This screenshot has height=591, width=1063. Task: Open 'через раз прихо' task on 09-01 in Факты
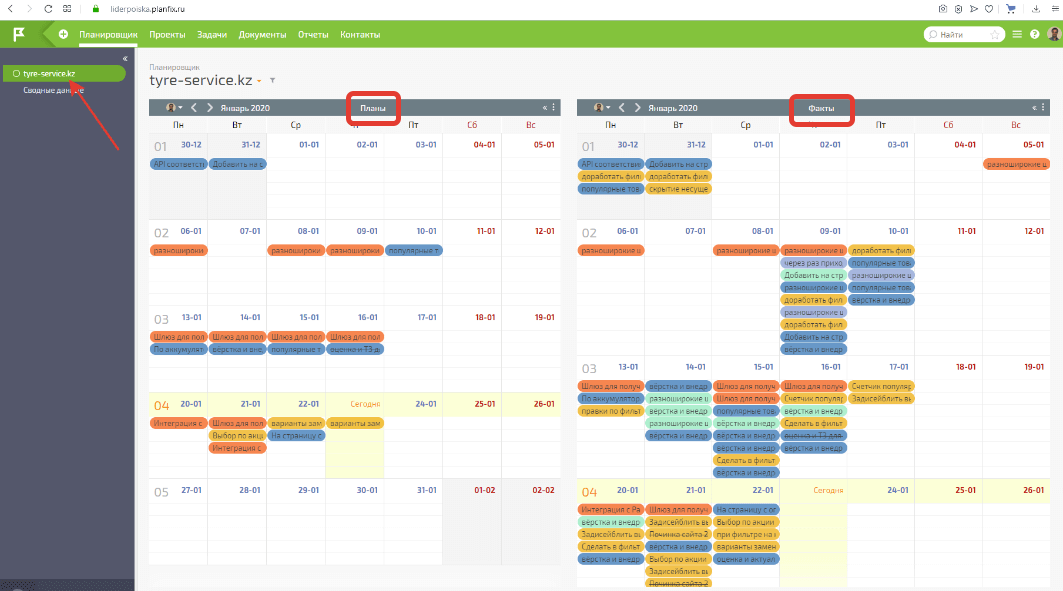tap(814, 263)
